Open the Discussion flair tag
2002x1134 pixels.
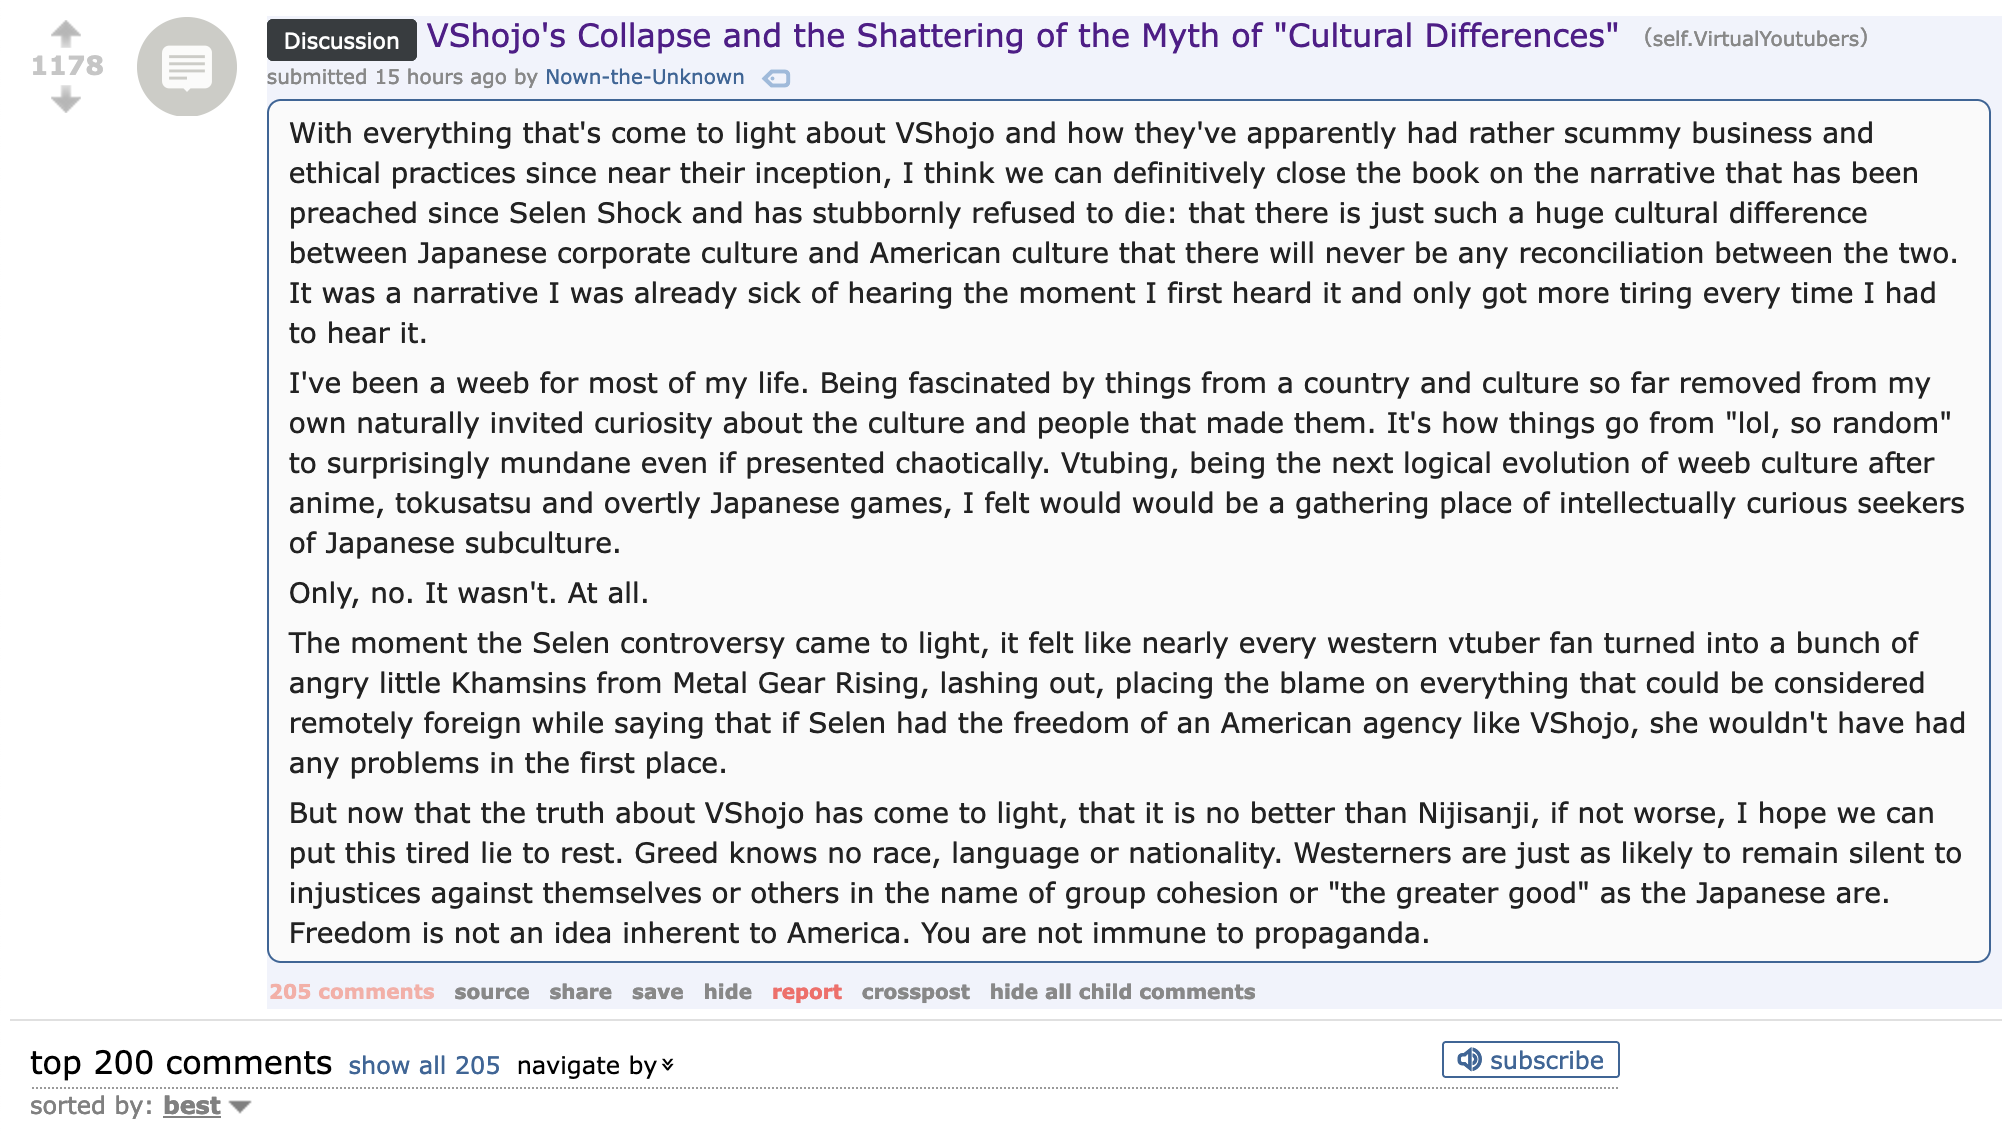[x=341, y=40]
